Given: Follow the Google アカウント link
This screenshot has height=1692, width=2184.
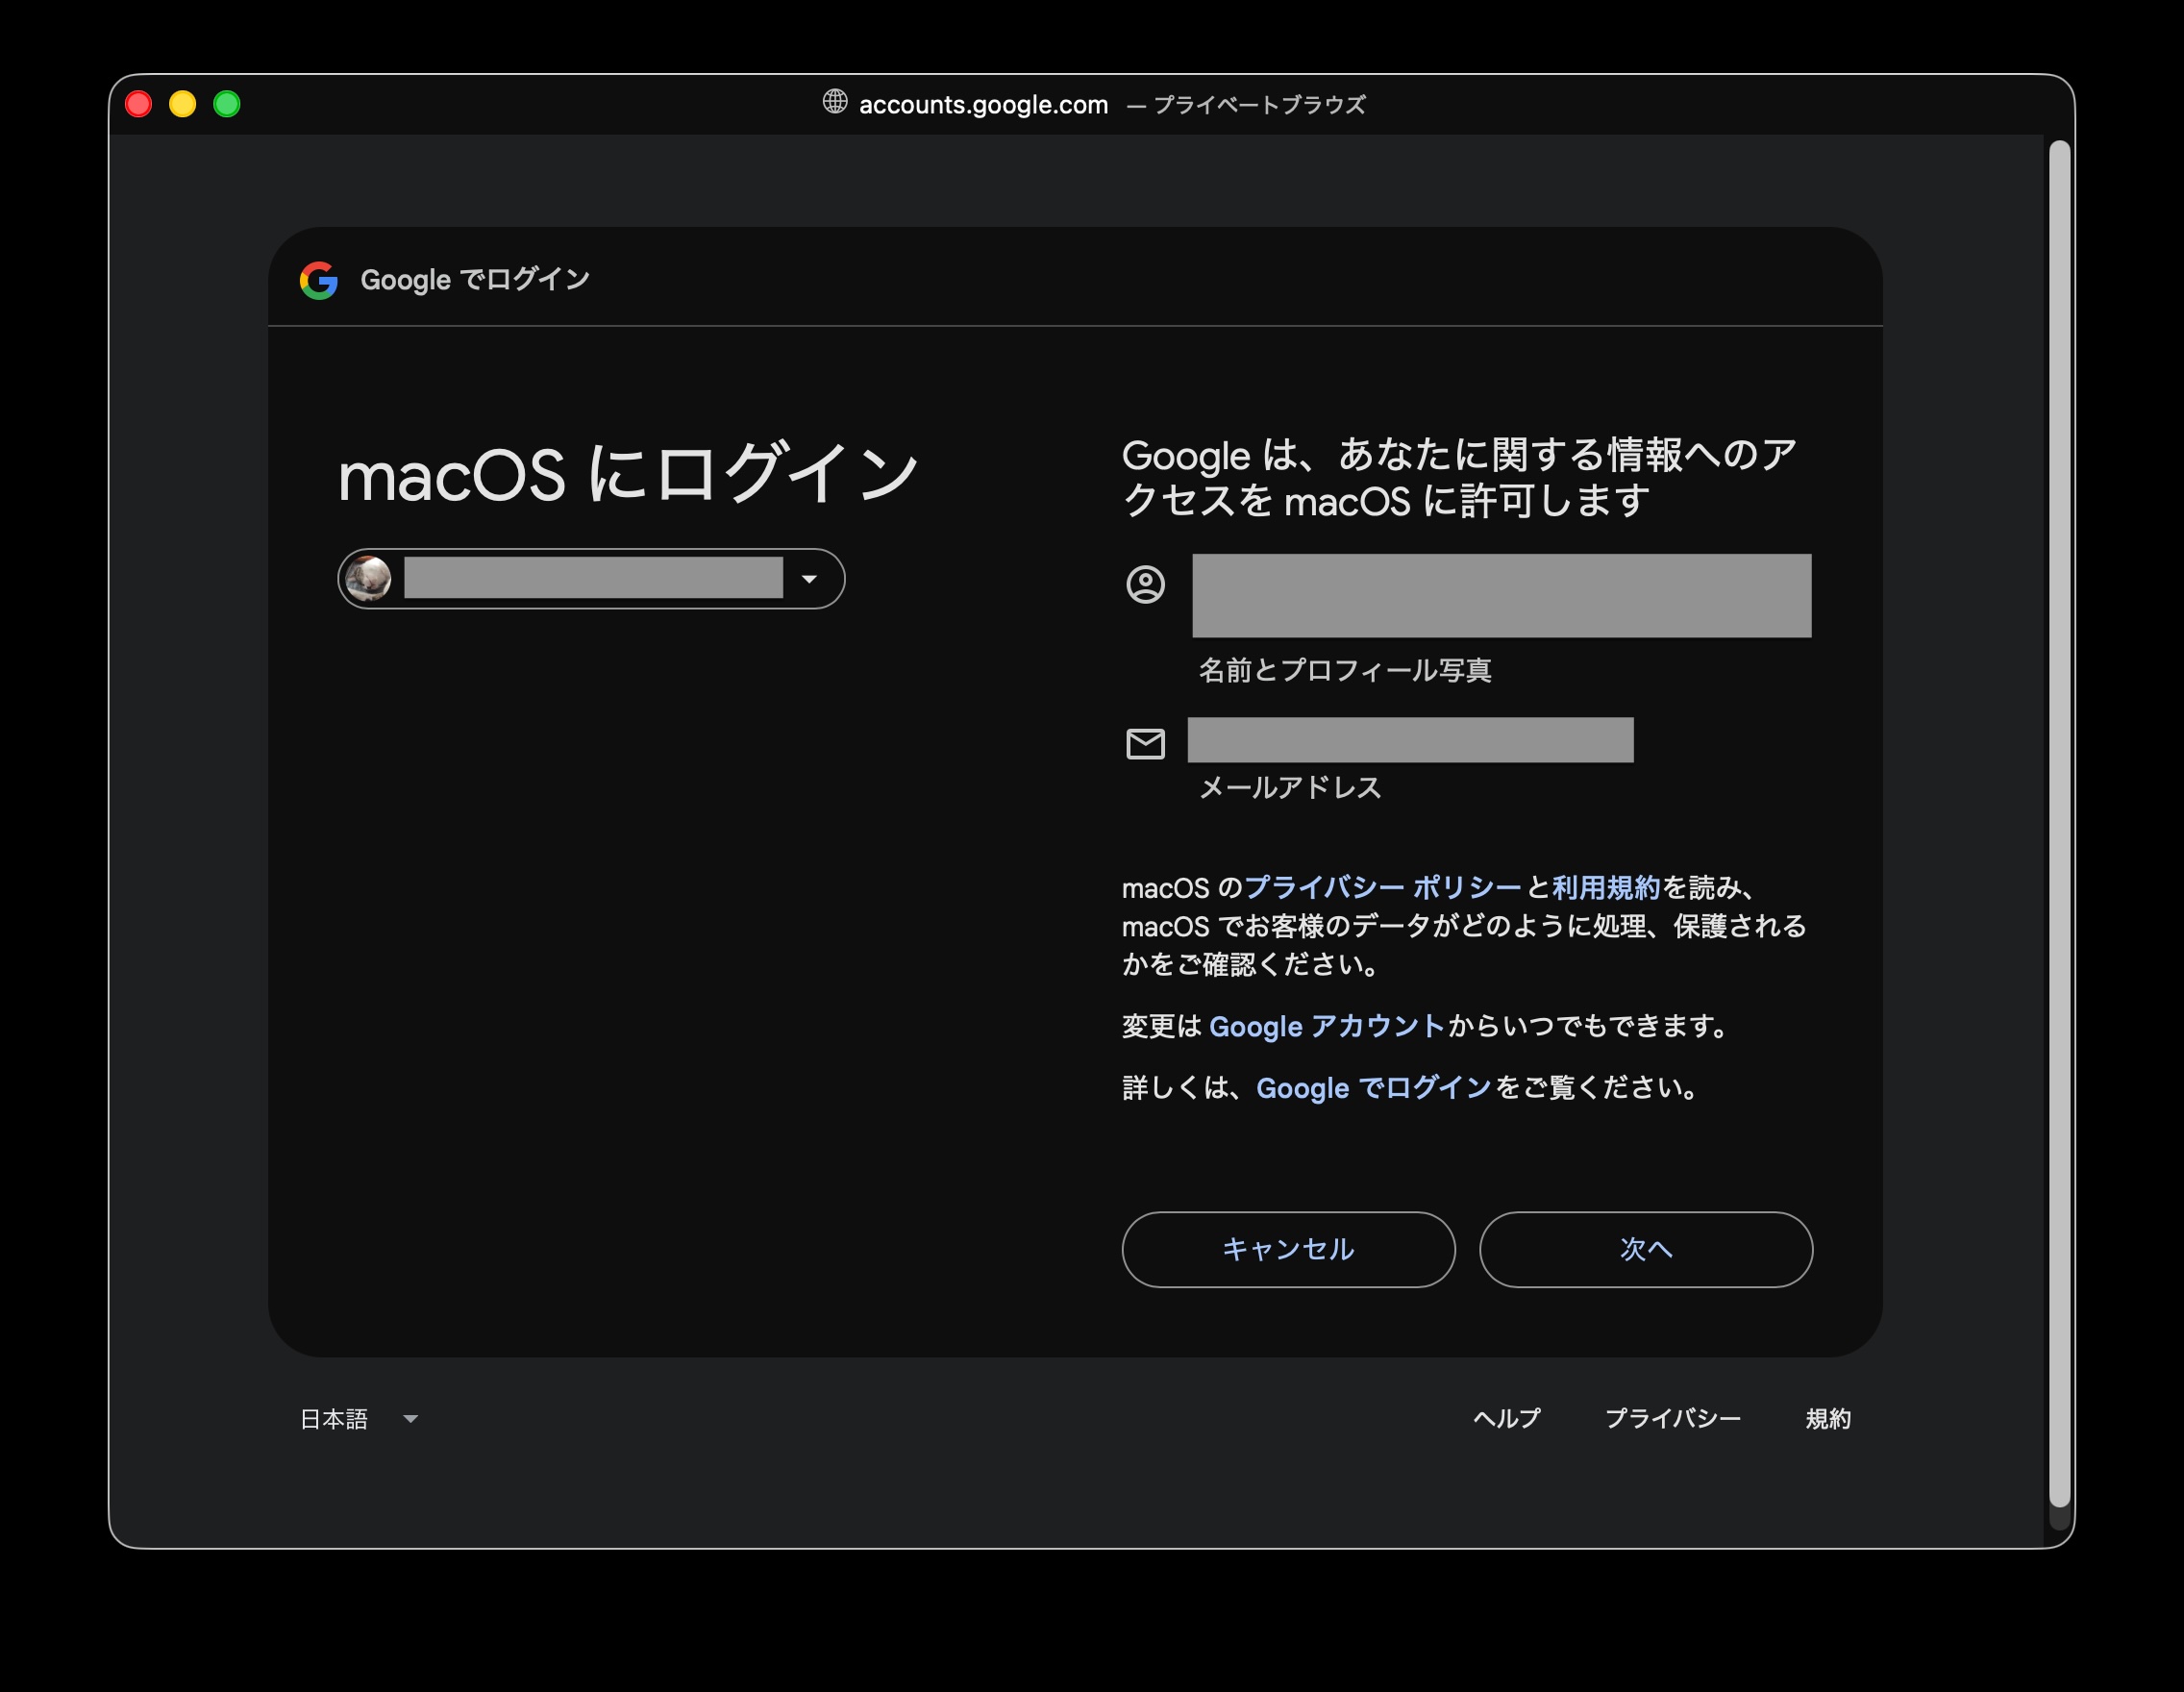Looking at the screenshot, I should 1326,1026.
